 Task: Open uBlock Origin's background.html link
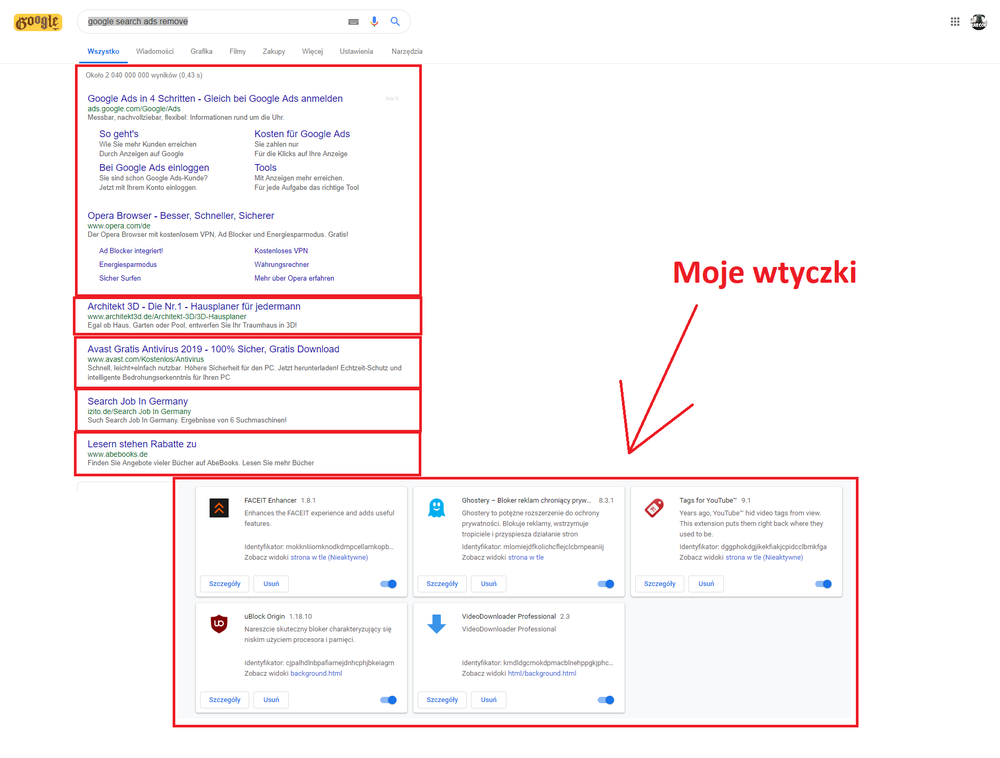click(316, 674)
